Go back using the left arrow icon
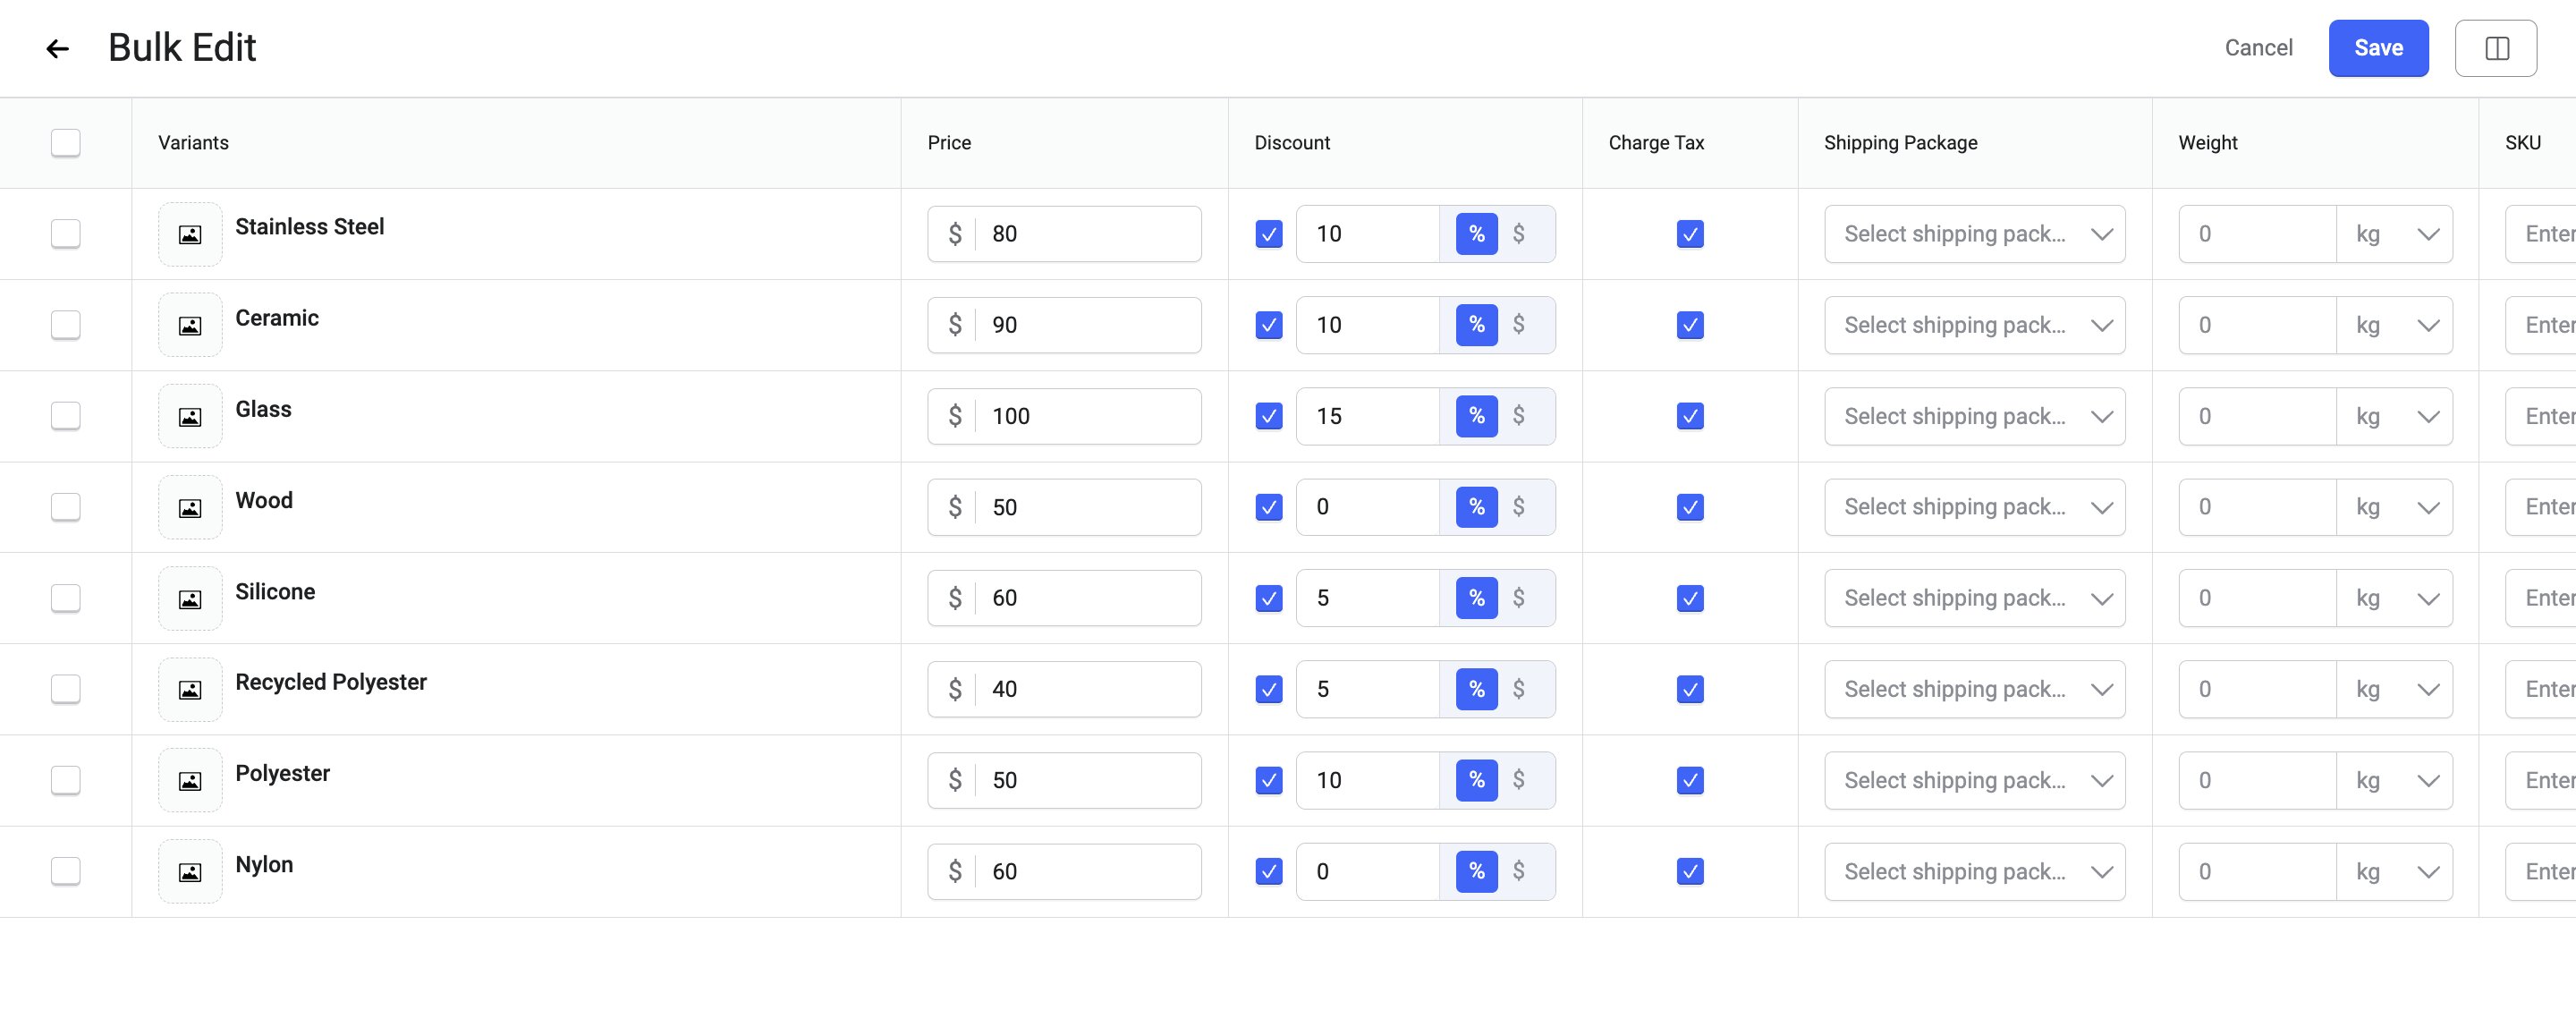 (x=58, y=48)
